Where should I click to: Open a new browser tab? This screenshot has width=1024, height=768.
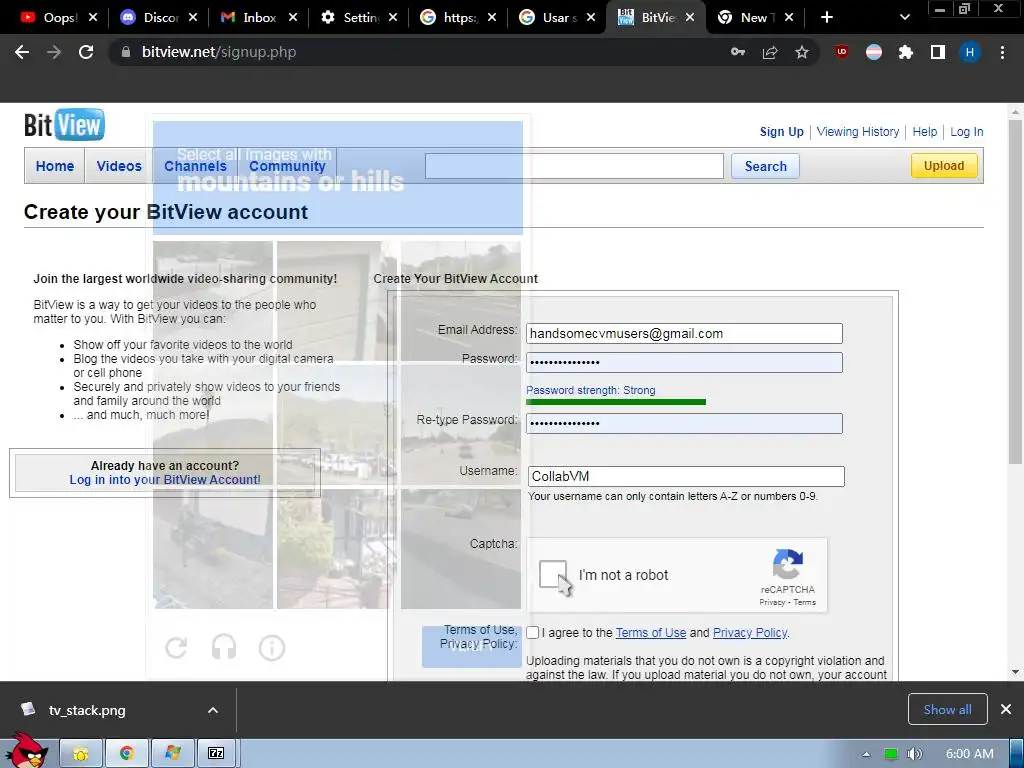[827, 18]
